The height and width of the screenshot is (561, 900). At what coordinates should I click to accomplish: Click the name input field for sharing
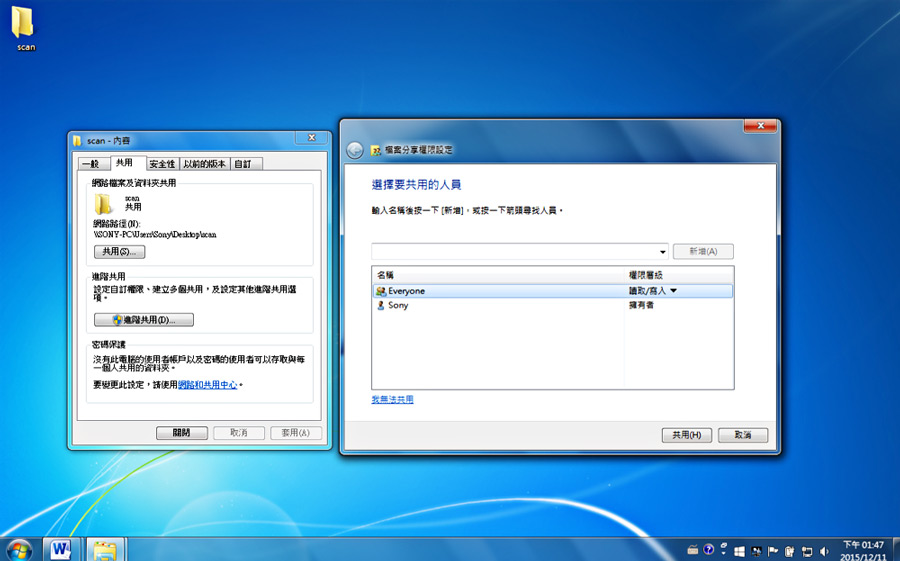pos(514,252)
